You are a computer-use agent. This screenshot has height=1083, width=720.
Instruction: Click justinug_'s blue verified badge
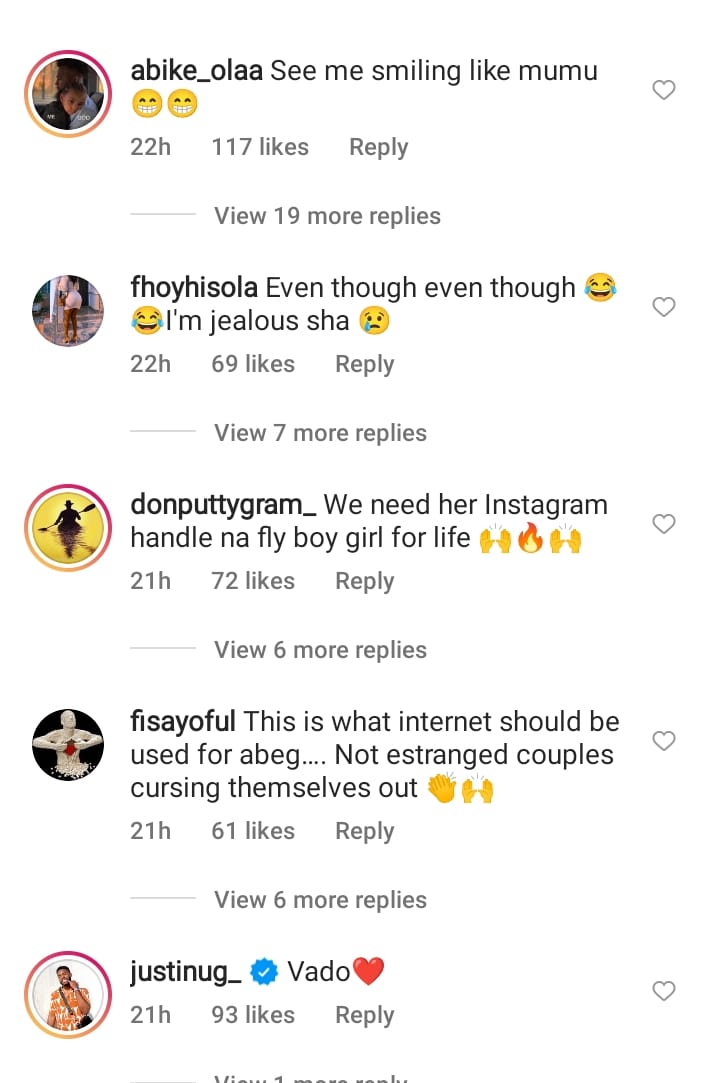(264, 971)
